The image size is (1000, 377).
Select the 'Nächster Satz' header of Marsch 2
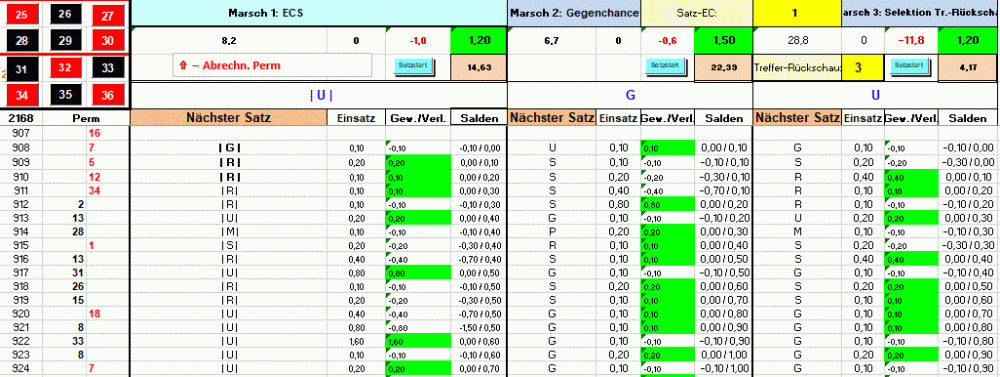coord(552,118)
